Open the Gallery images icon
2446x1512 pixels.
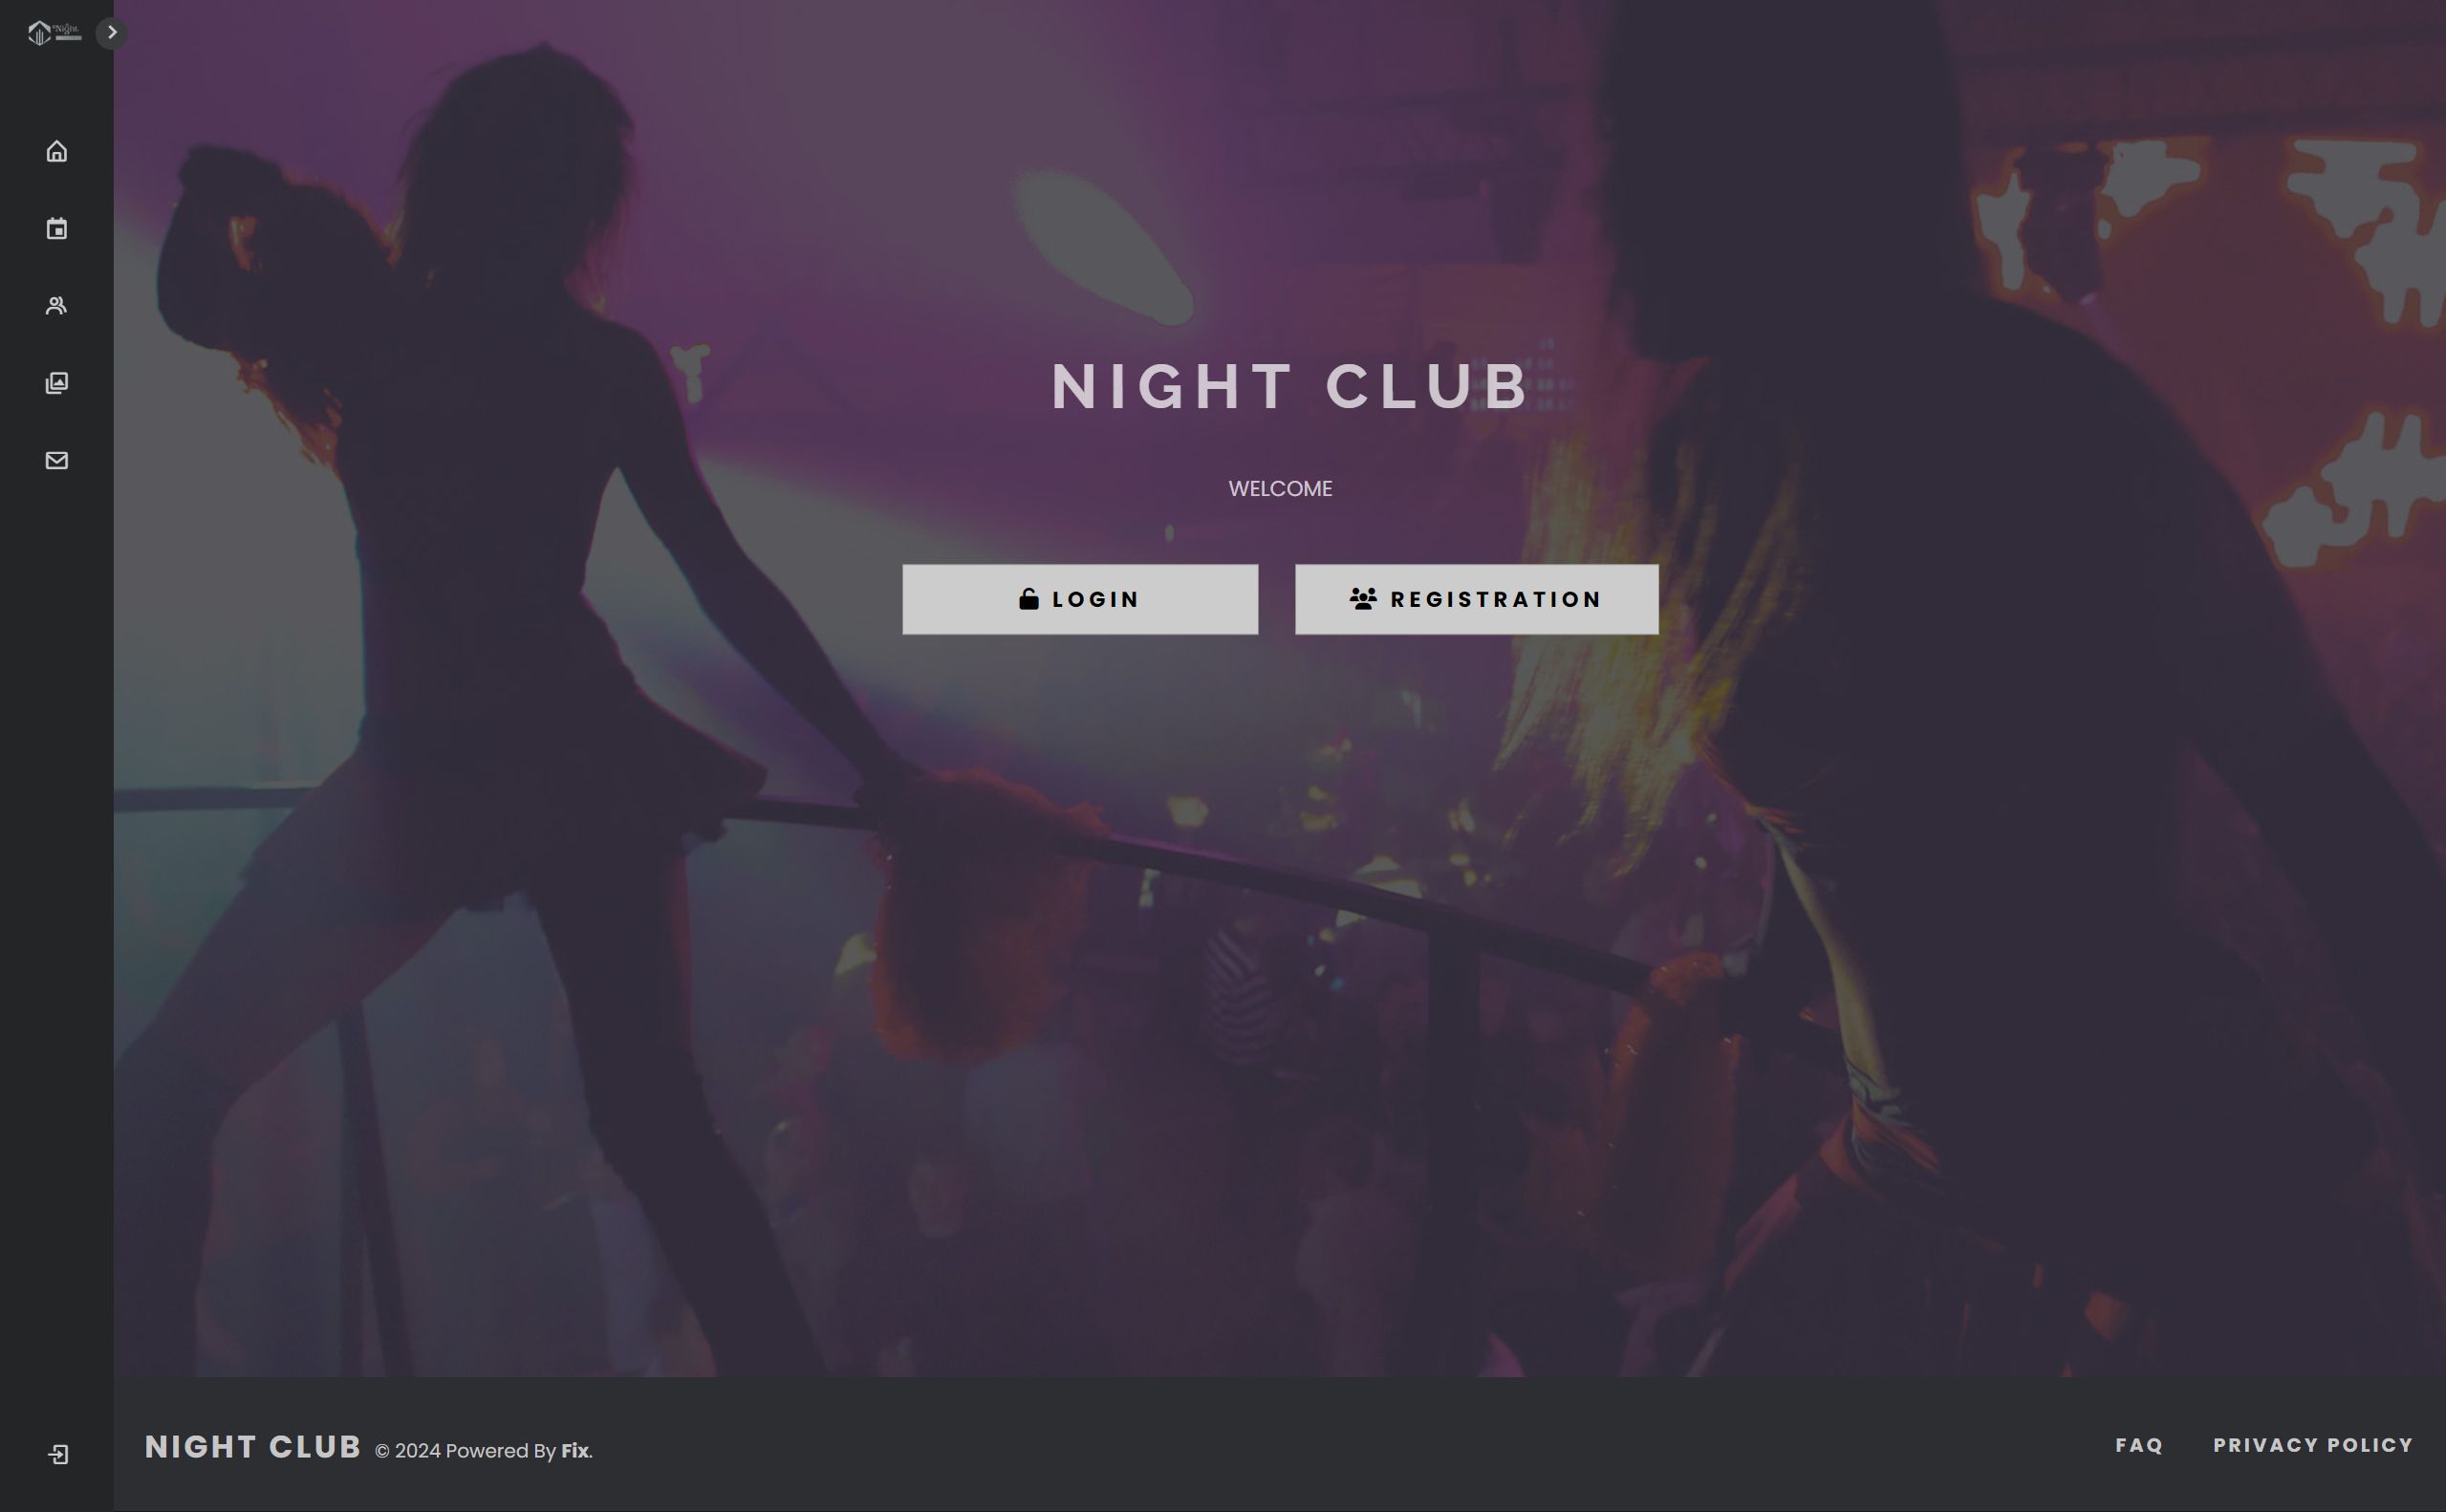tap(57, 383)
